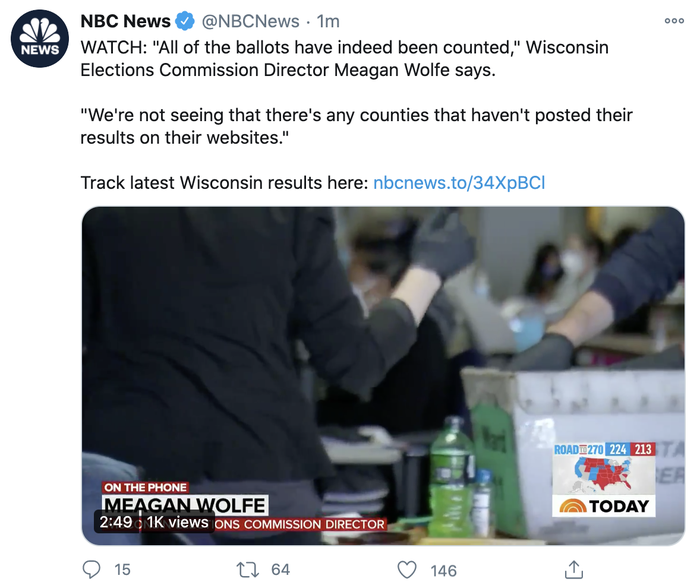Open the @NBCNews handle

point(250,21)
